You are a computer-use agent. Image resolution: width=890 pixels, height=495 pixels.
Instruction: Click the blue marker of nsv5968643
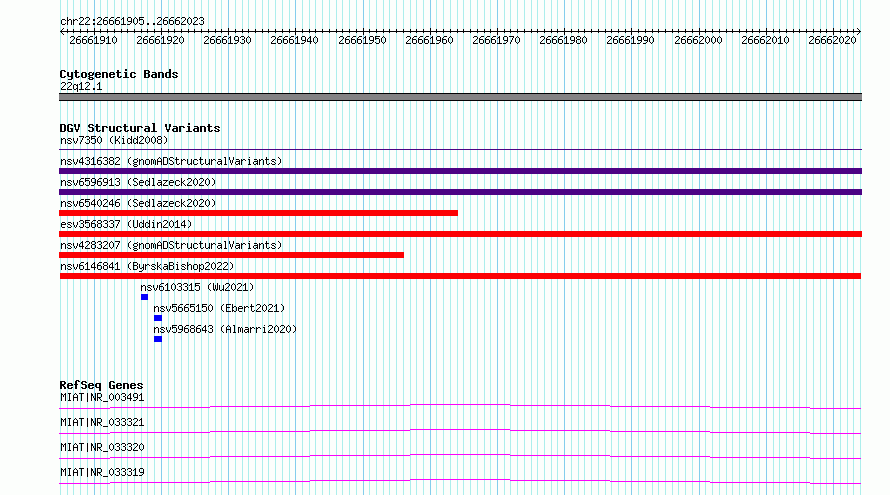158,339
